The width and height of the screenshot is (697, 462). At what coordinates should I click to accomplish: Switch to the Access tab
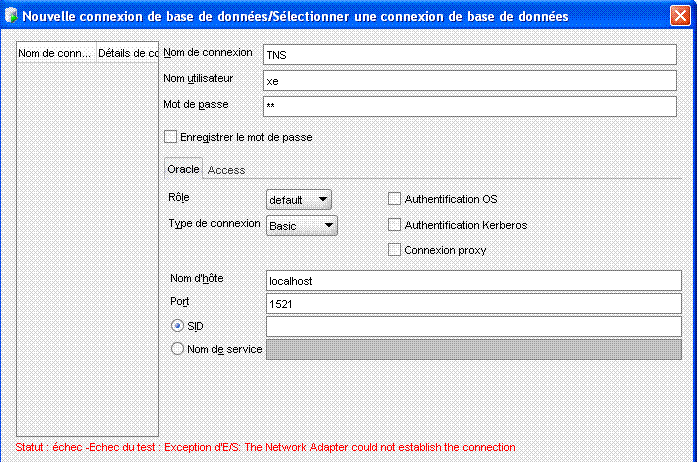[x=226, y=170]
